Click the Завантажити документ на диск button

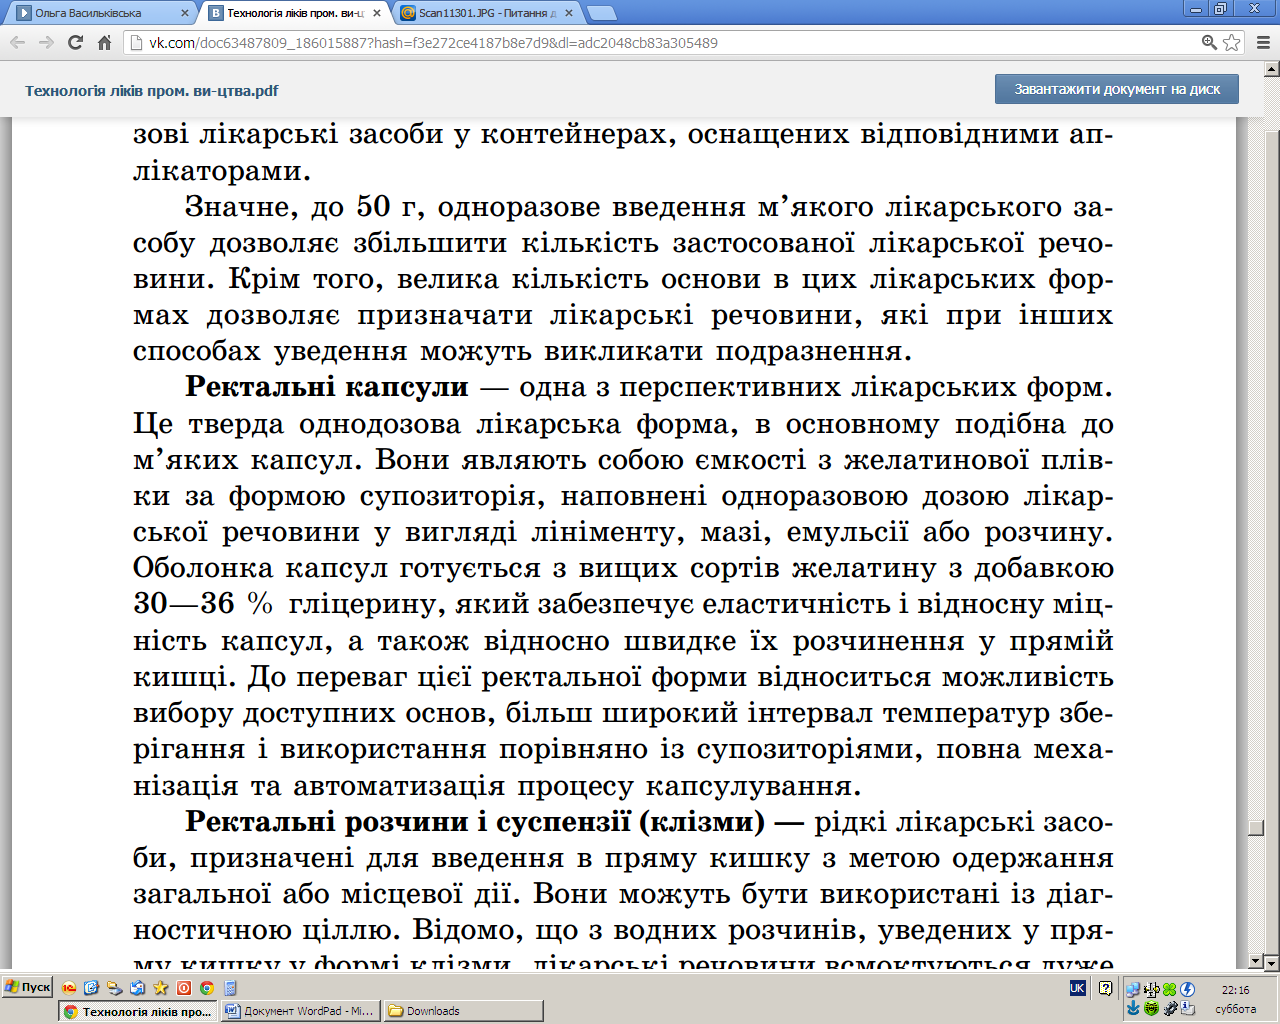tap(1116, 89)
